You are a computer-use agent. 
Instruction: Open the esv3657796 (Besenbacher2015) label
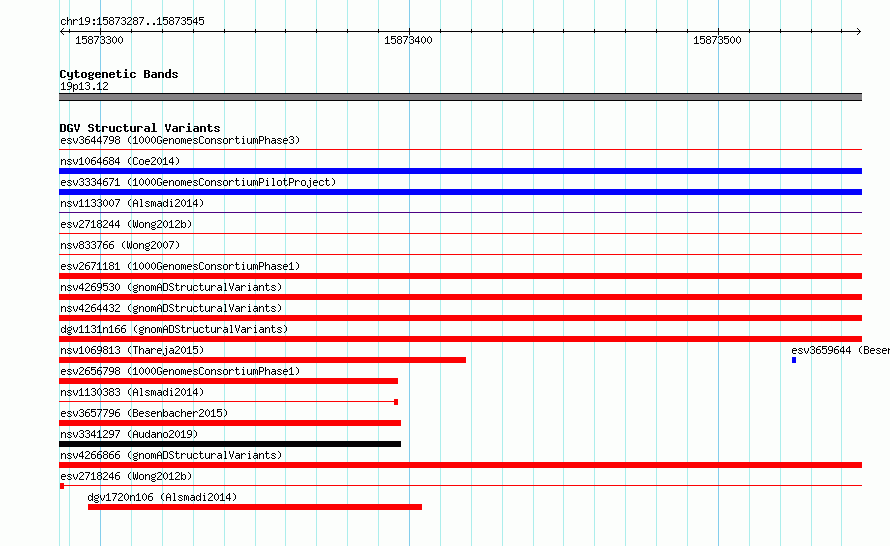pos(144,413)
